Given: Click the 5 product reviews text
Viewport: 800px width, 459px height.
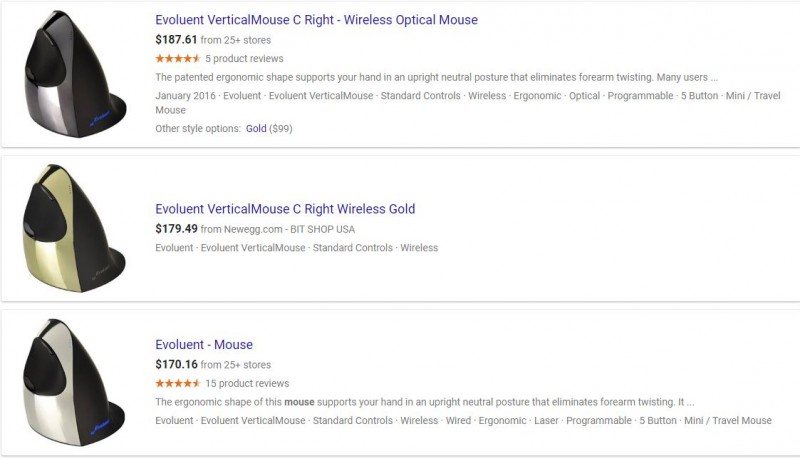Looking at the screenshot, I should click(x=244, y=59).
